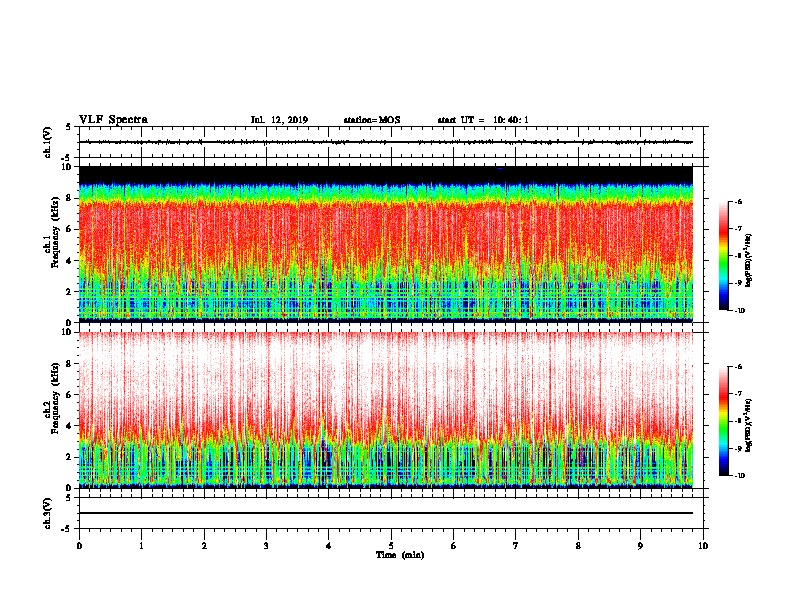Click the "6" frequency tick of ch.1 panel
Image resolution: width=792 pixels, height=612 pixels.
[69, 229]
